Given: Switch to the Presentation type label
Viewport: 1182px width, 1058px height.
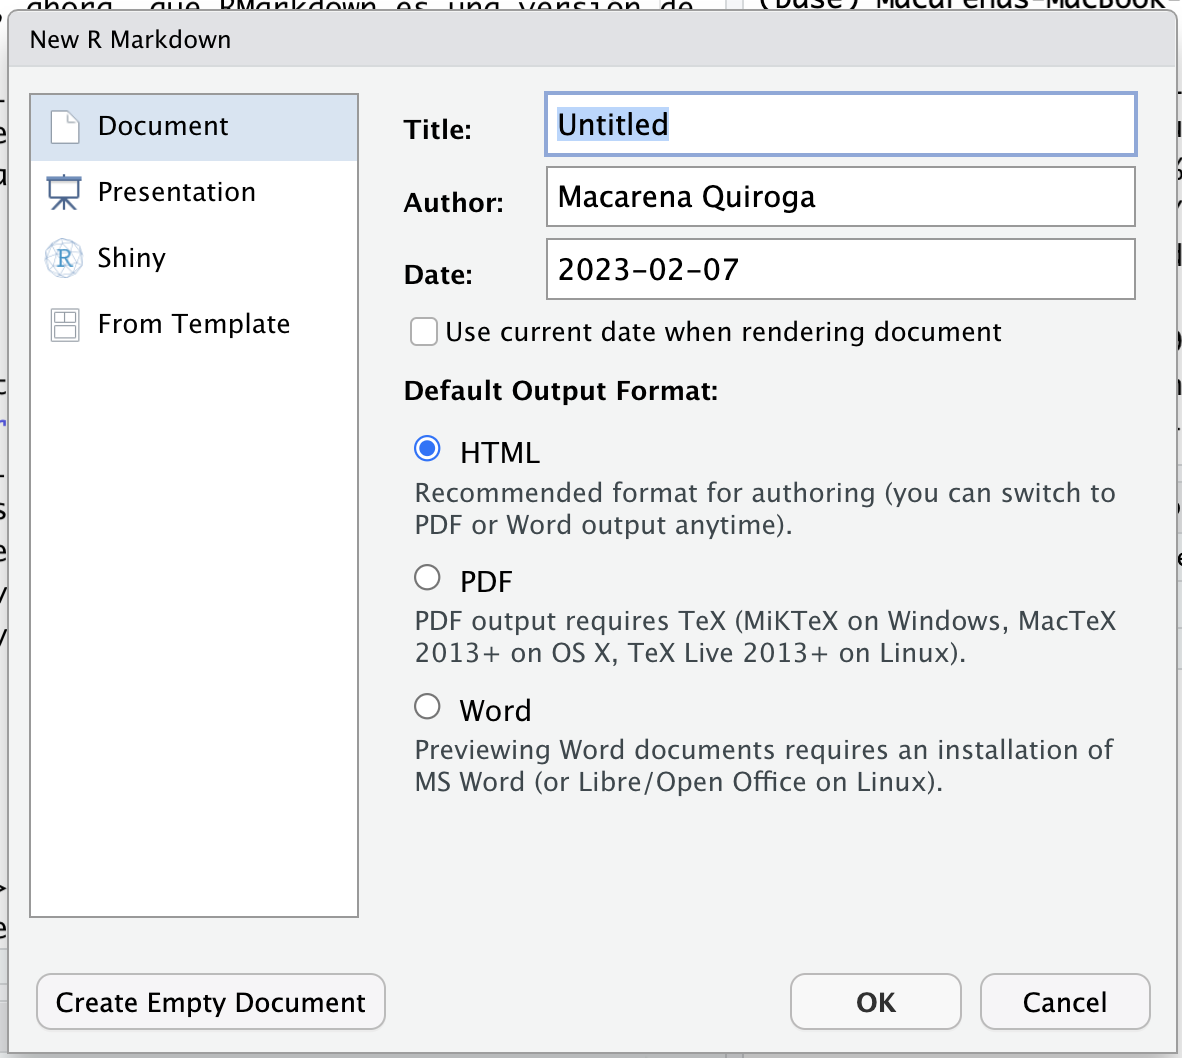Looking at the screenshot, I should 177,192.
